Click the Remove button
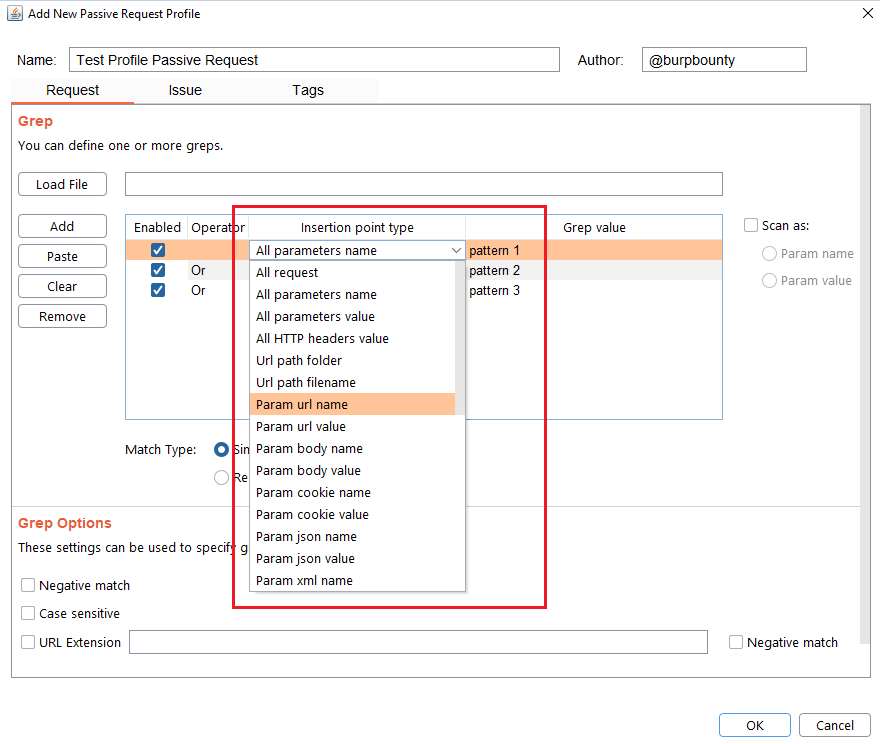Image resolution: width=880 pixels, height=744 pixels. pyautogui.click(x=62, y=317)
